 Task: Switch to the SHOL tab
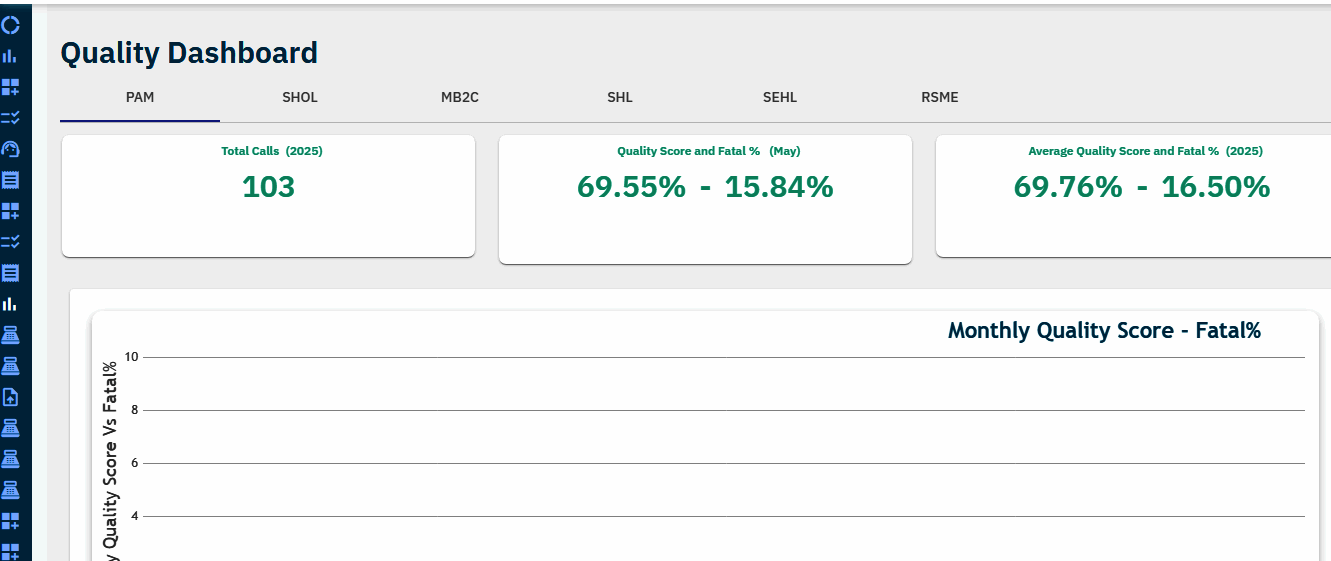tap(300, 98)
